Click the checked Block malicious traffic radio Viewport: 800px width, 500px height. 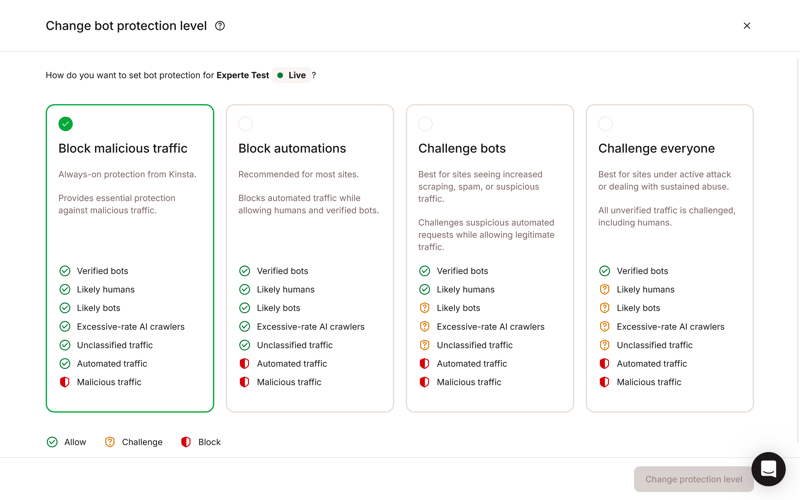click(x=65, y=124)
